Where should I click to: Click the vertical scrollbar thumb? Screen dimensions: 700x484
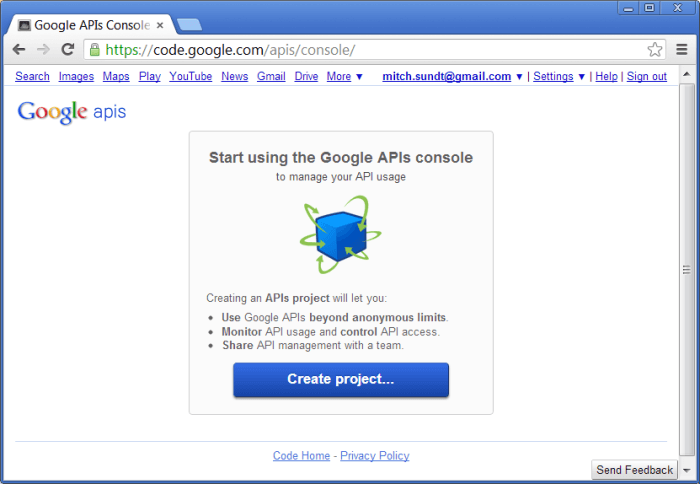[x=686, y=269]
